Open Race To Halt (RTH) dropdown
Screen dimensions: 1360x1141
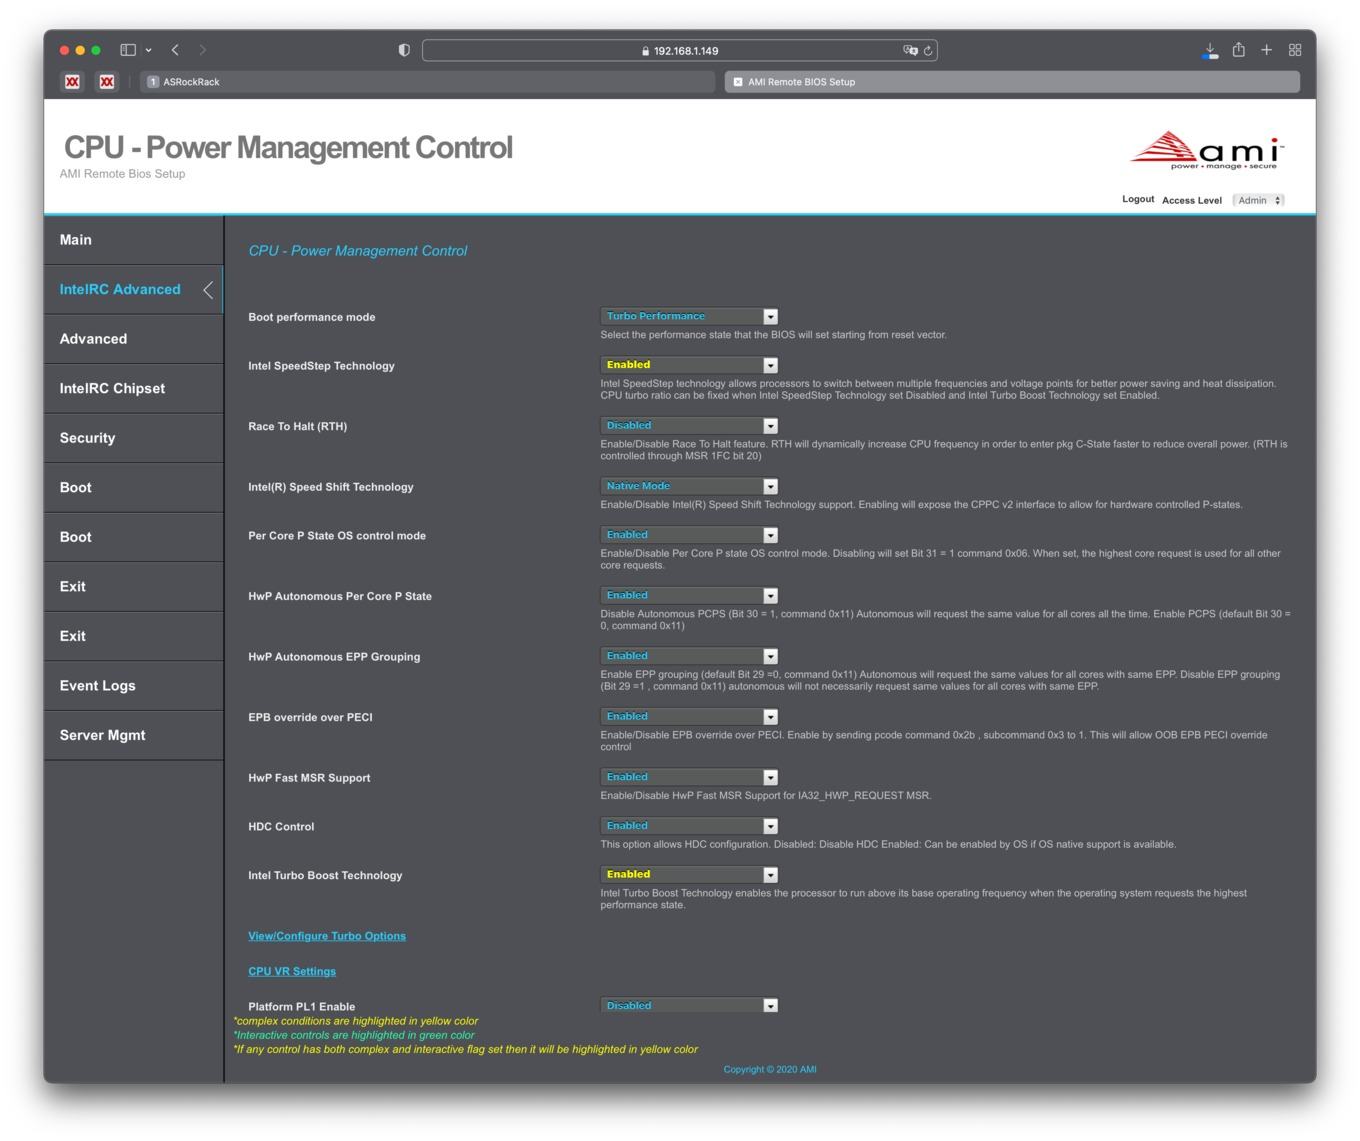[x=689, y=426]
